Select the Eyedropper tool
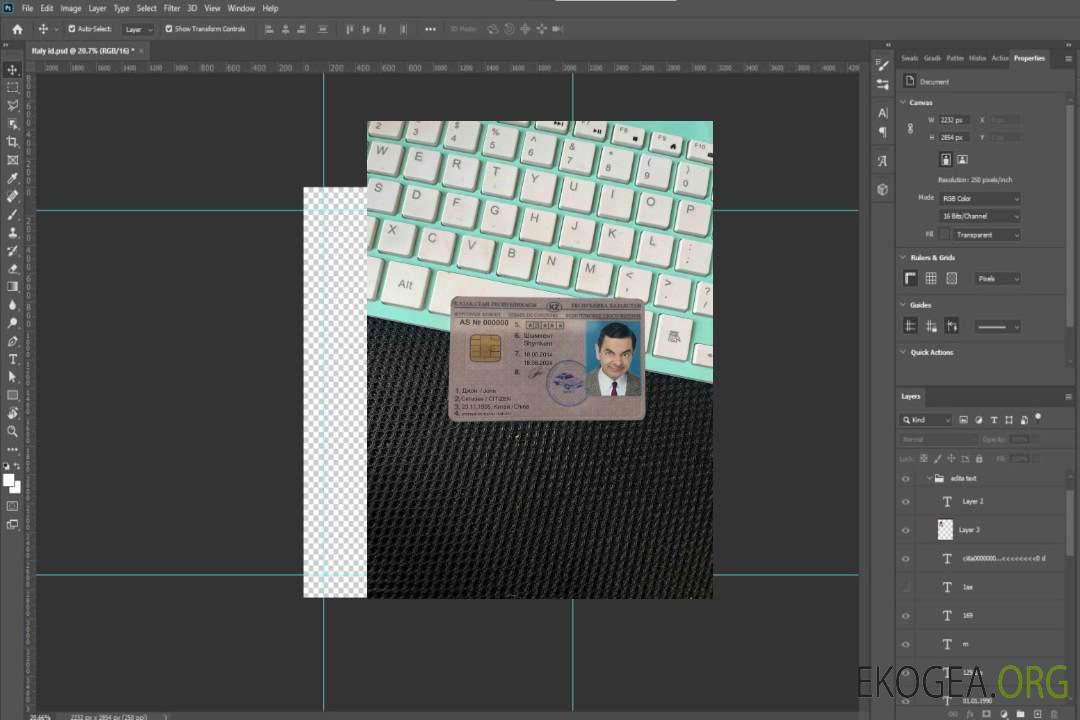This screenshot has height=720, width=1080. (x=12, y=178)
